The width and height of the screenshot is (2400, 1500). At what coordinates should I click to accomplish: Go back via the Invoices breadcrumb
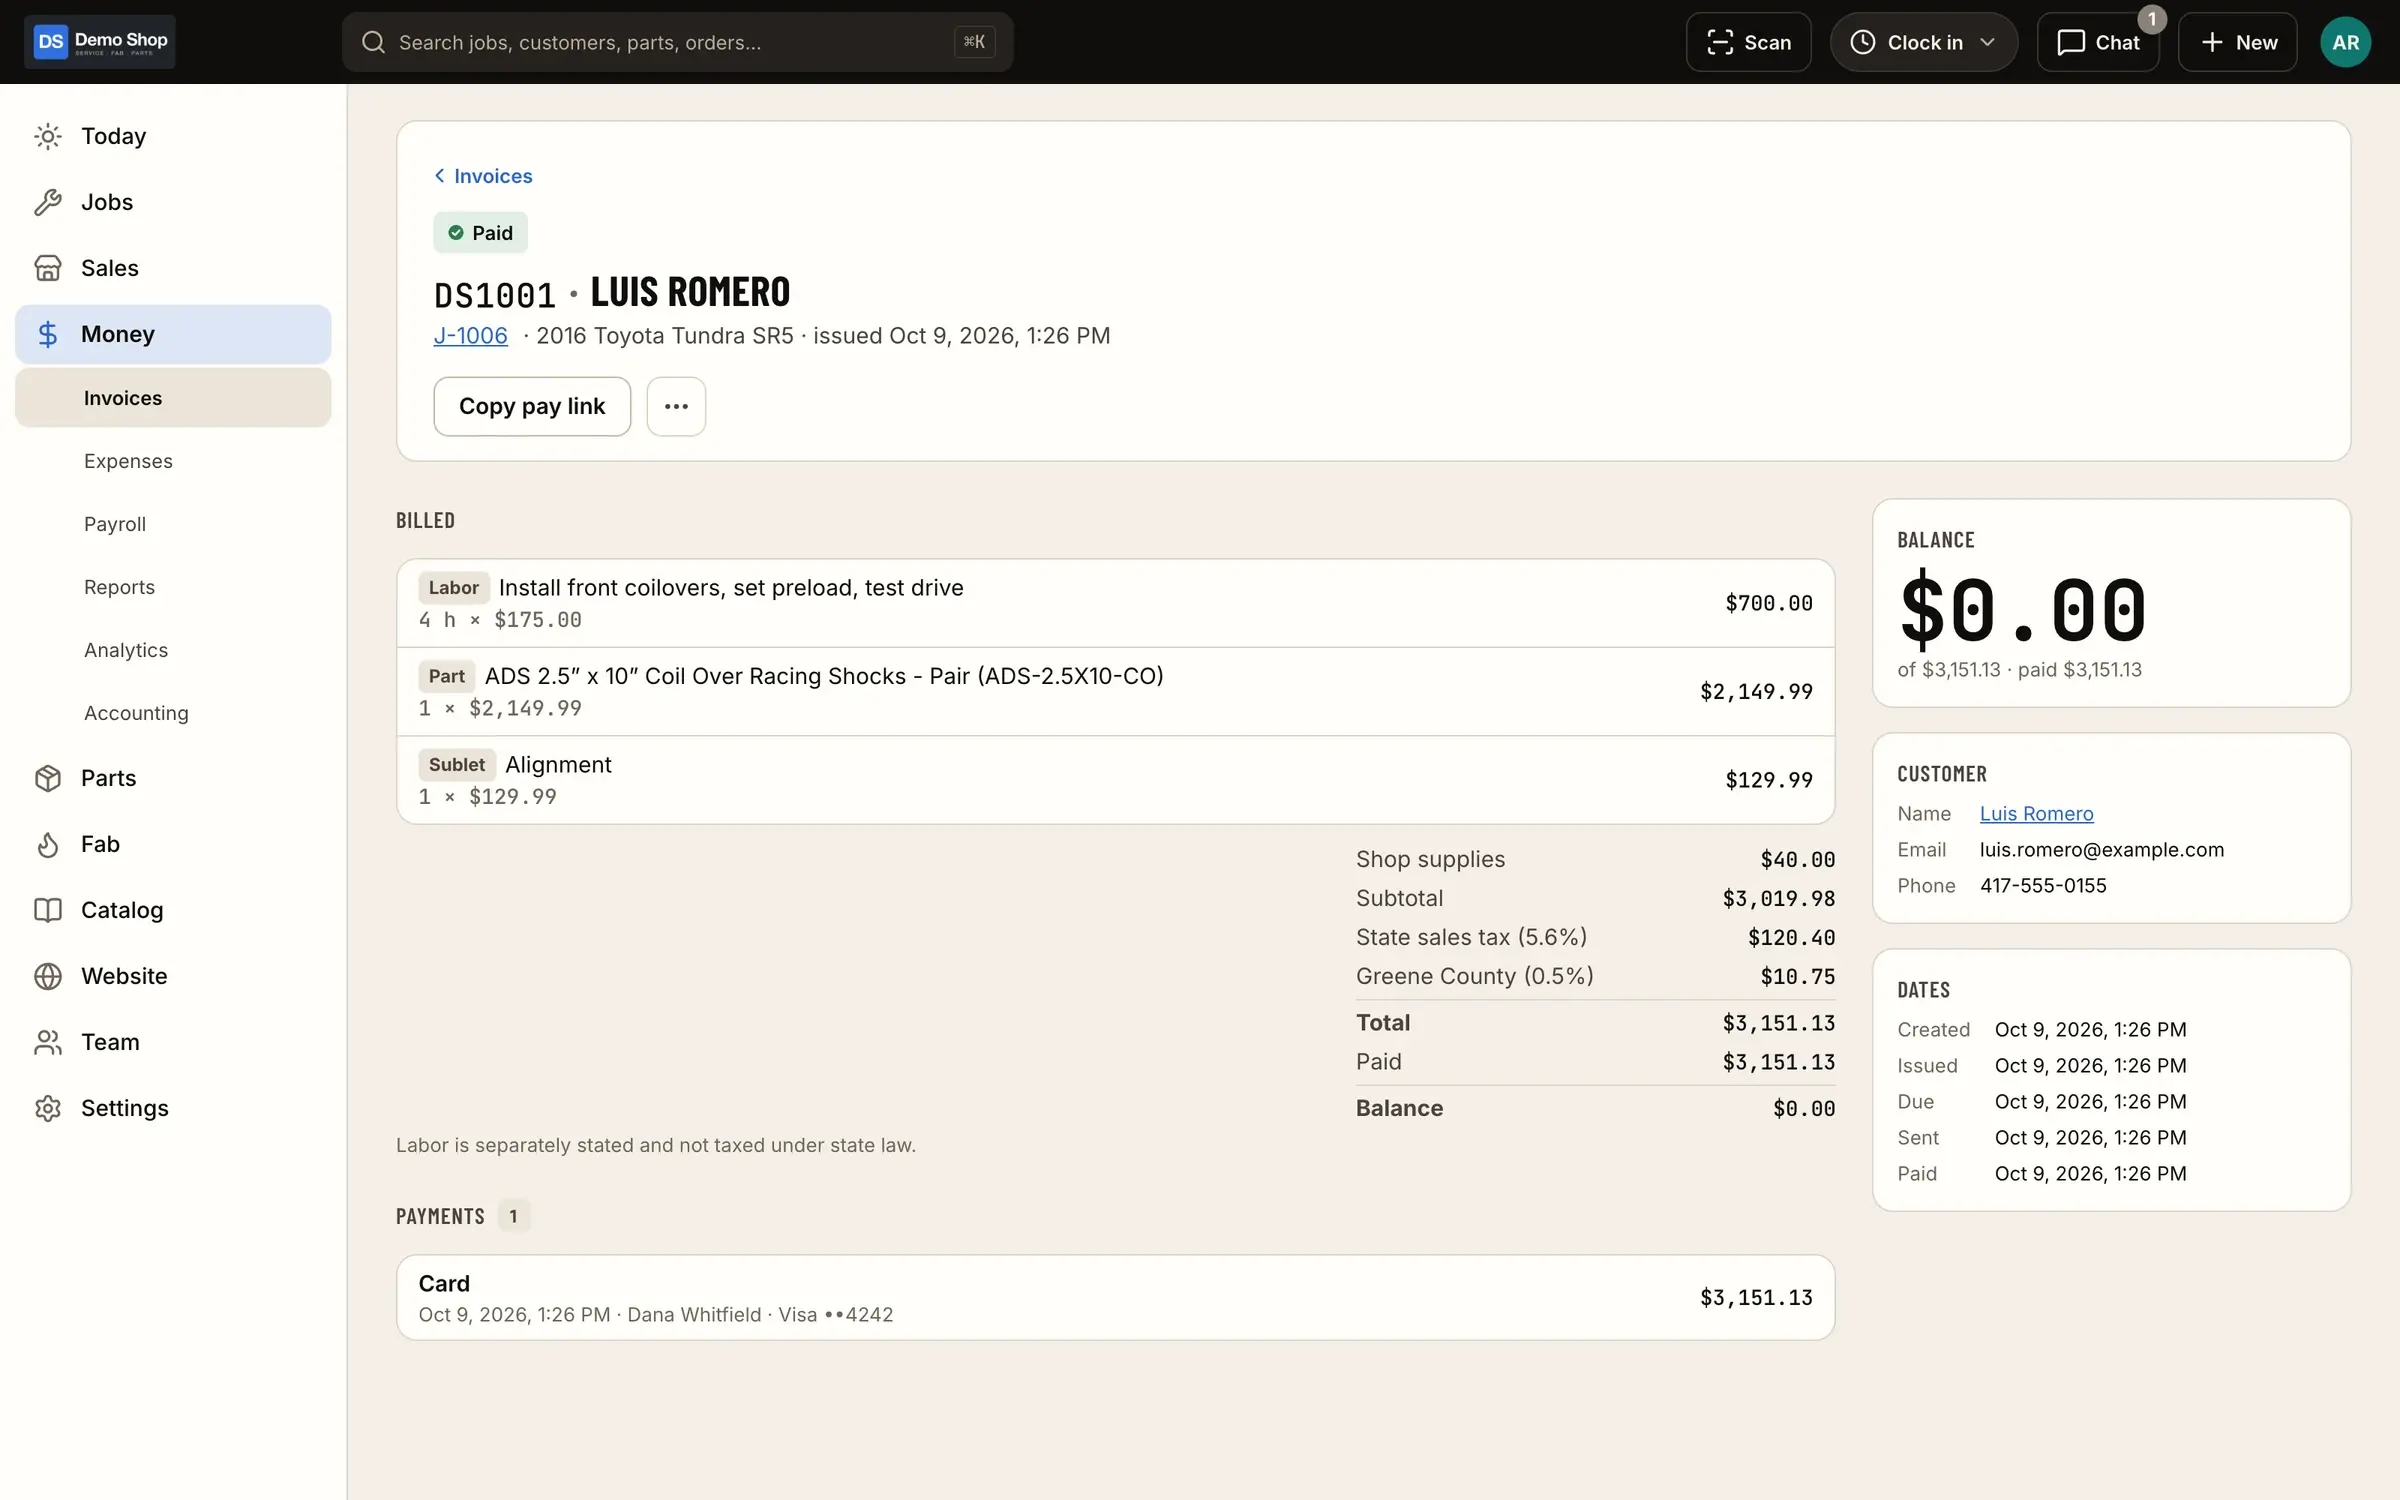click(483, 176)
